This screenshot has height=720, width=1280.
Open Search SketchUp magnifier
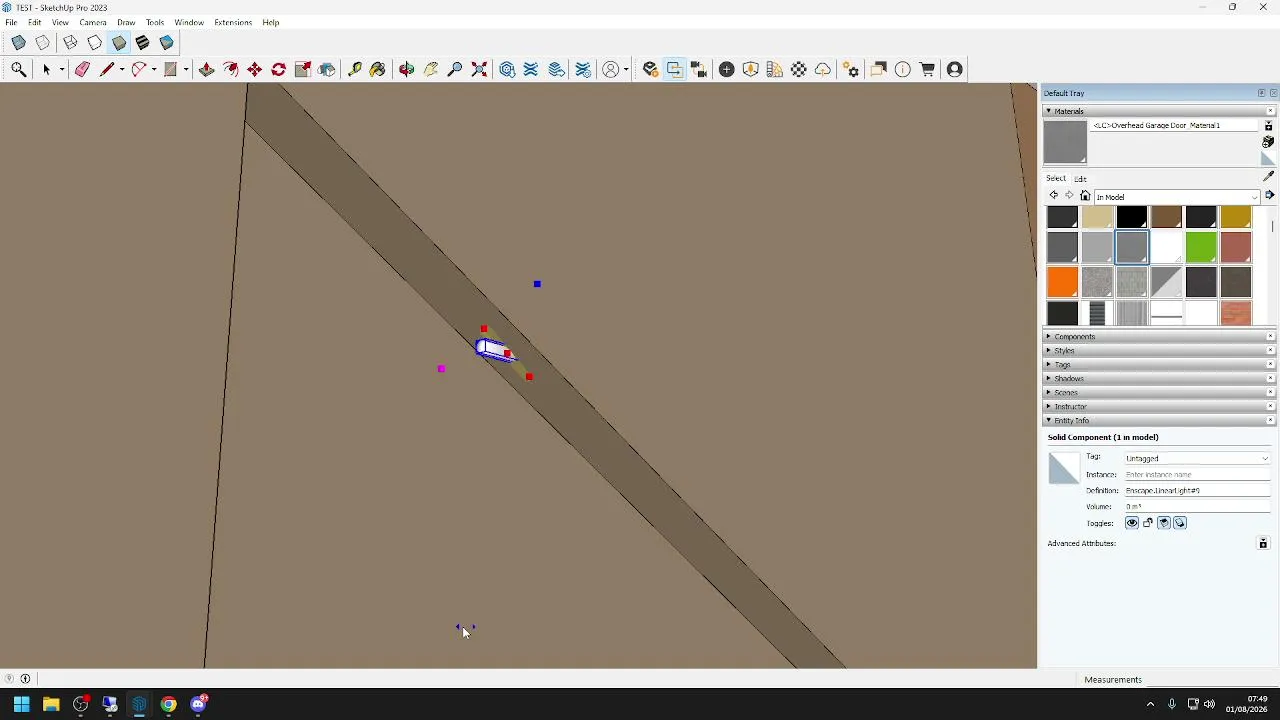19,69
